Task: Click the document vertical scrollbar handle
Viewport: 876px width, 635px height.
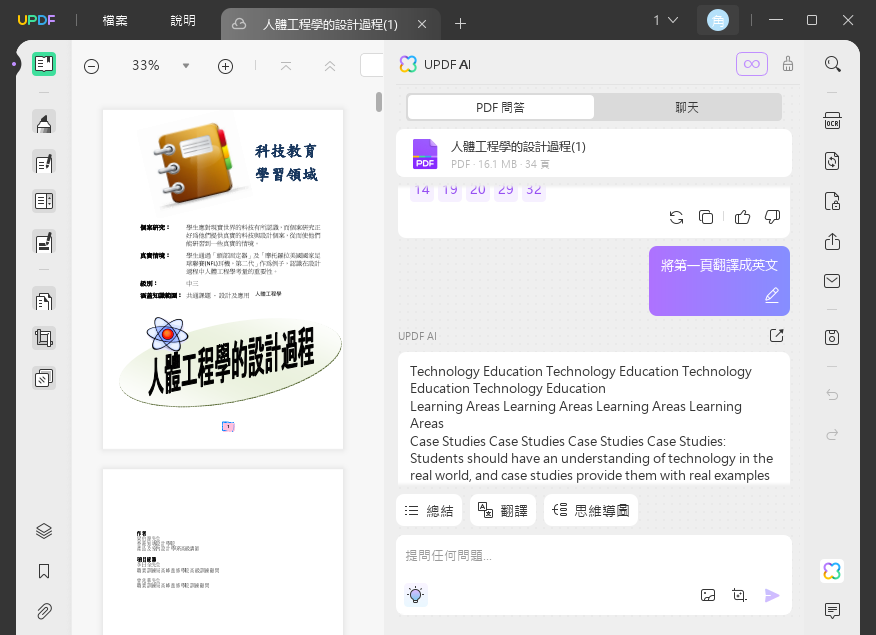Action: [x=379, y=102]
